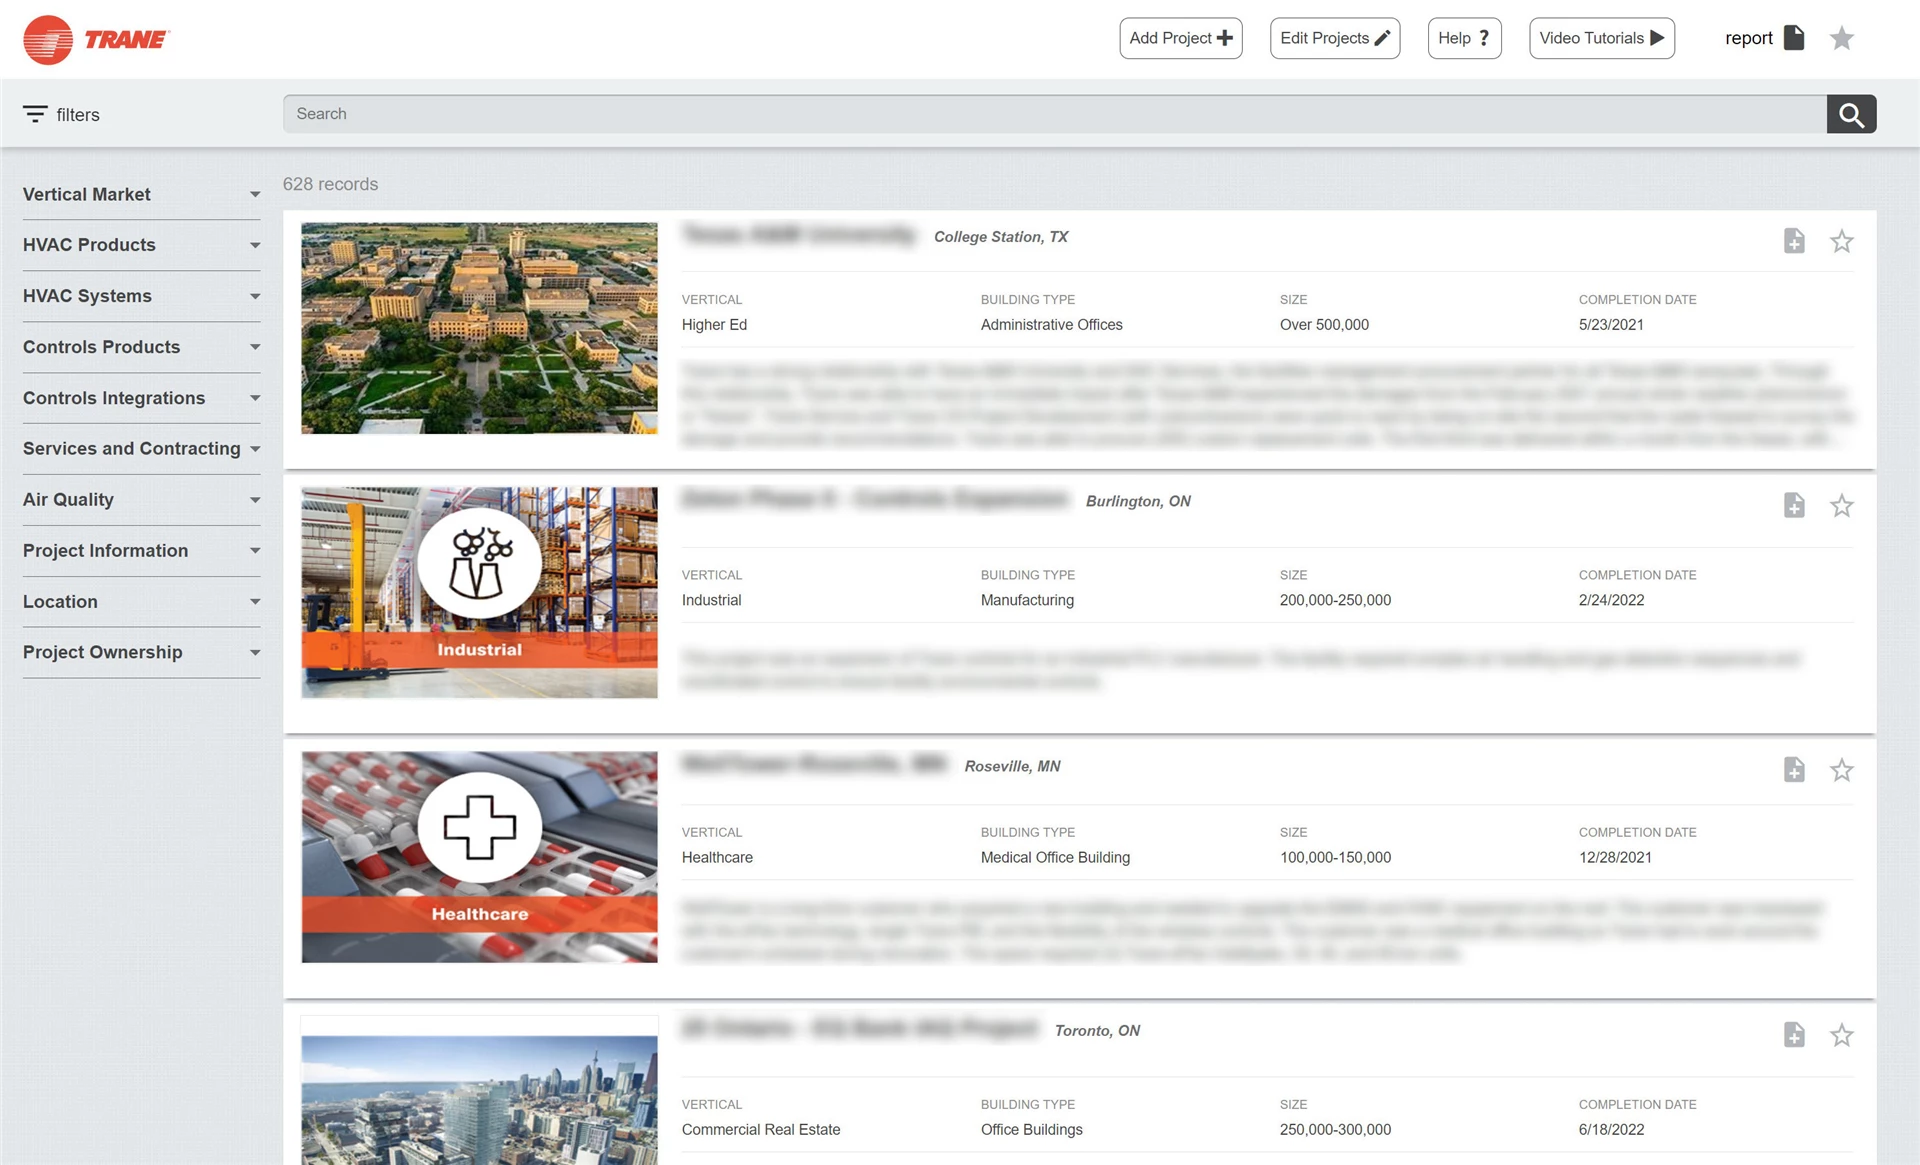
Task: Add Toronto project to report
Action: 1794,1034
